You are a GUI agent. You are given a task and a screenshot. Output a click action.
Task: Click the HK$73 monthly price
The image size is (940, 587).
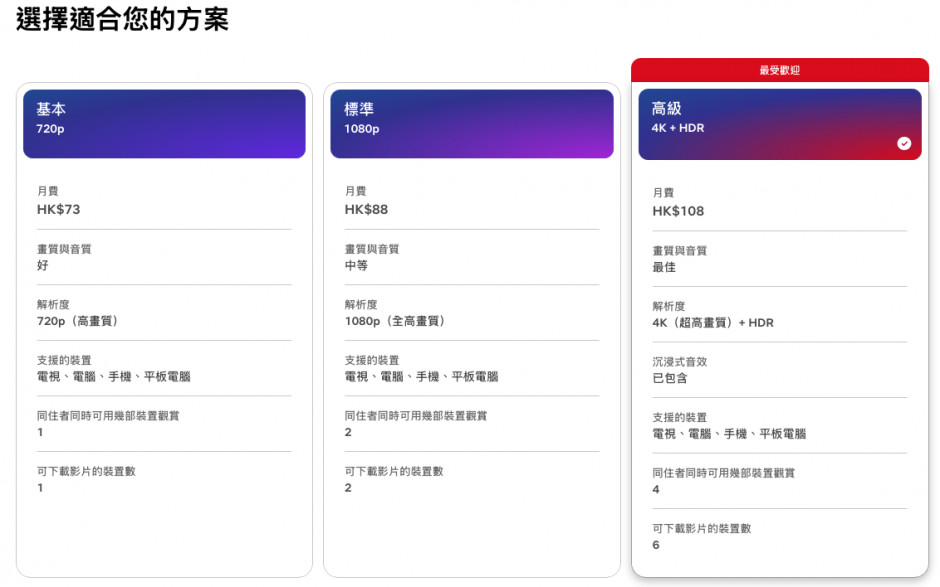(x=59, y=210)
